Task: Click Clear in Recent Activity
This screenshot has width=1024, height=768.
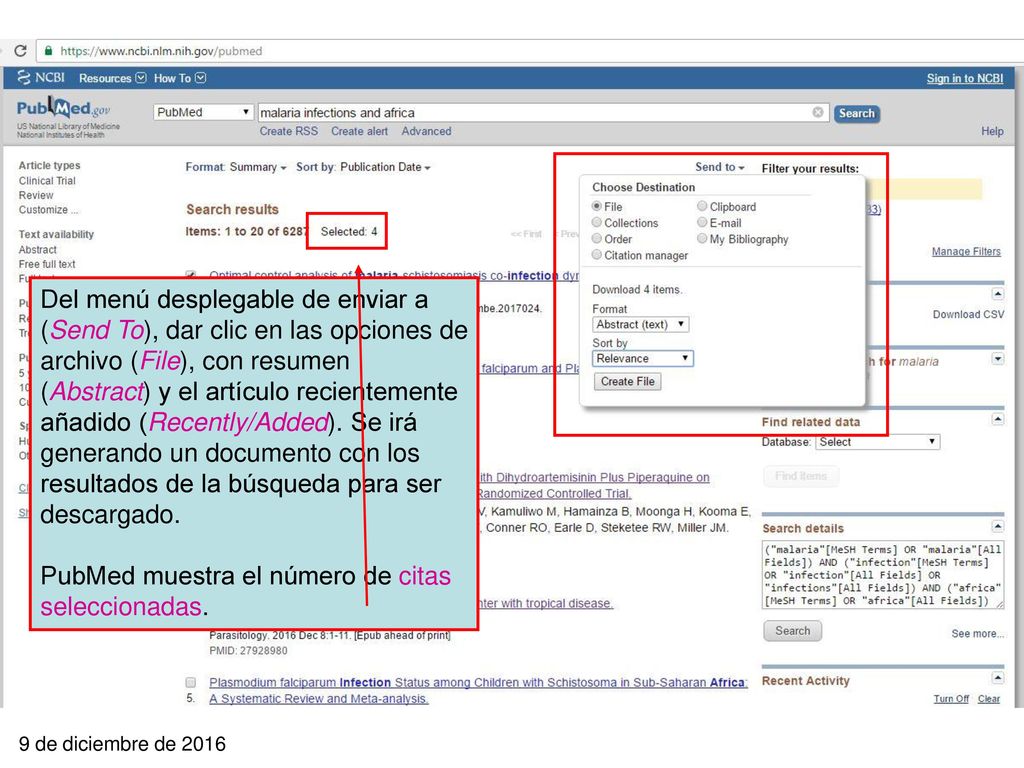Action: click(989, 699)
